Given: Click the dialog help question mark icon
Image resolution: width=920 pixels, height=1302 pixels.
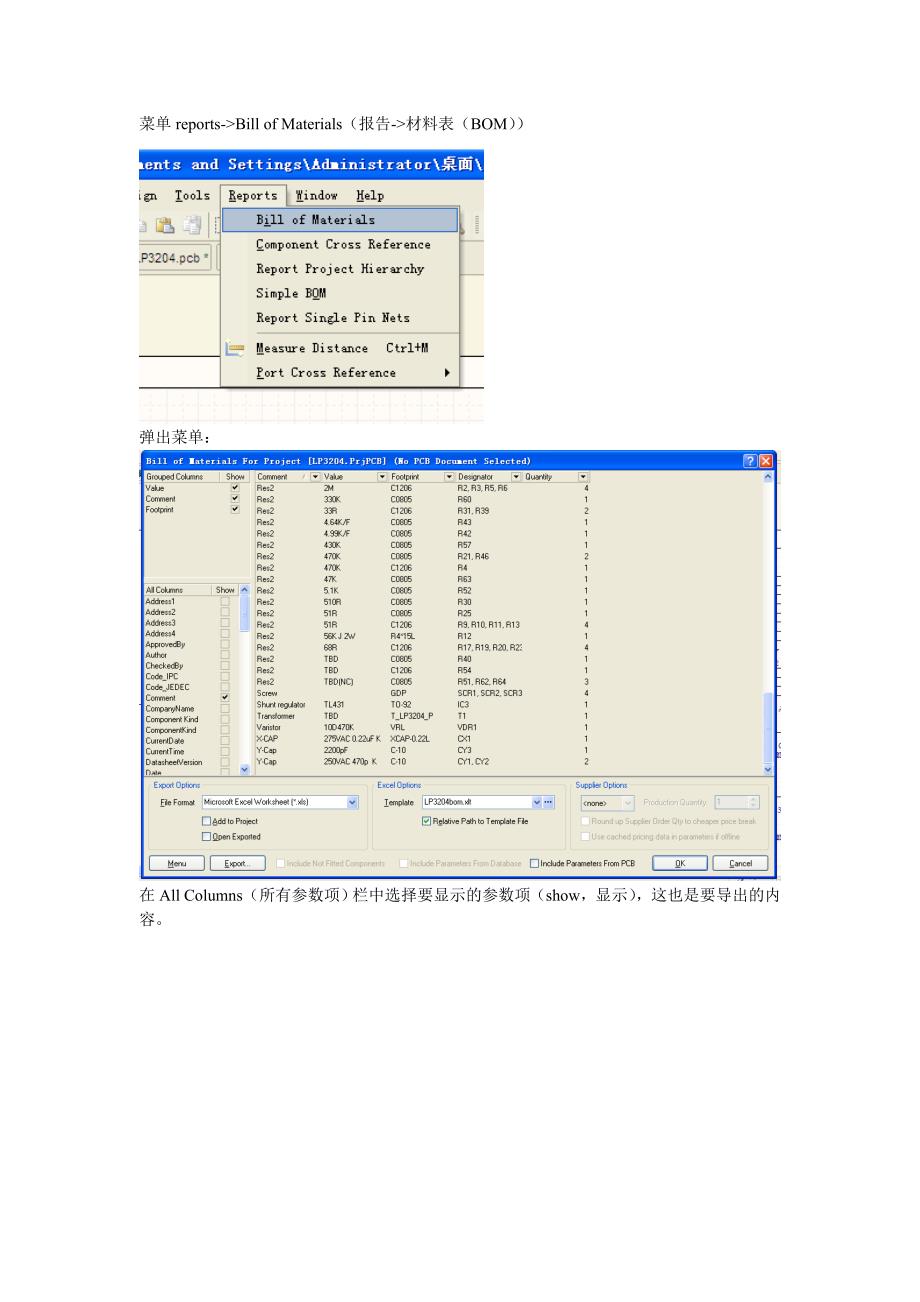Looking at the screenshot, I should [750, 461].
